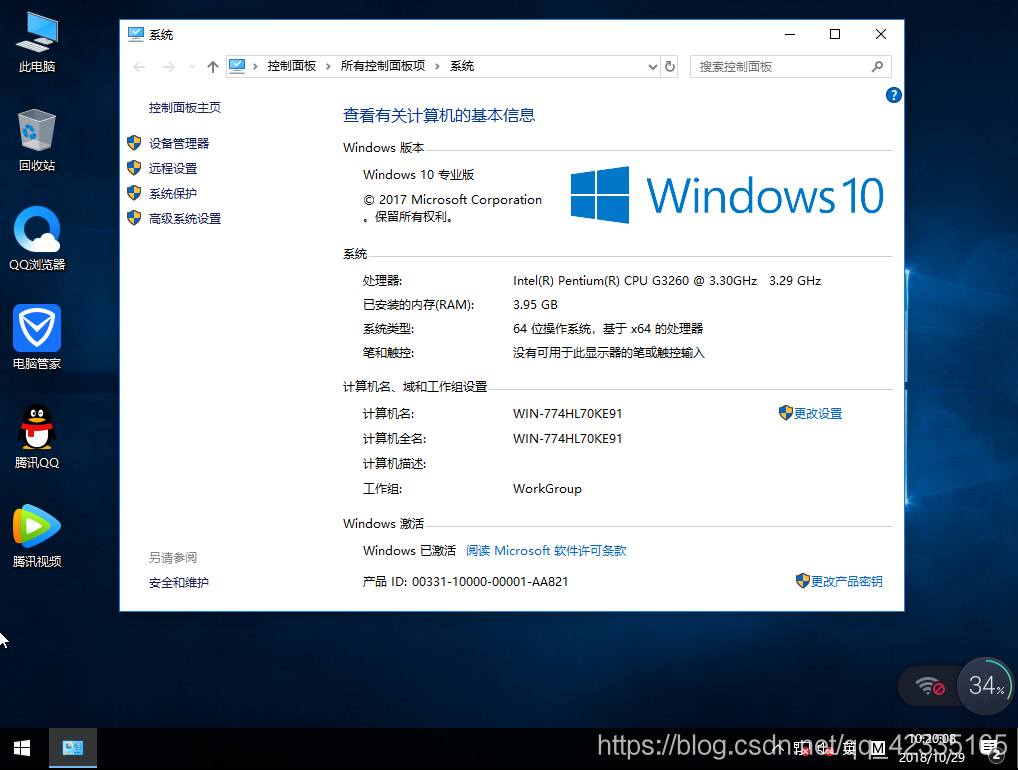Expand the chevron after 所有控制面板项 breadcrumb
The image size is (1018, 770).
point(437,66)
